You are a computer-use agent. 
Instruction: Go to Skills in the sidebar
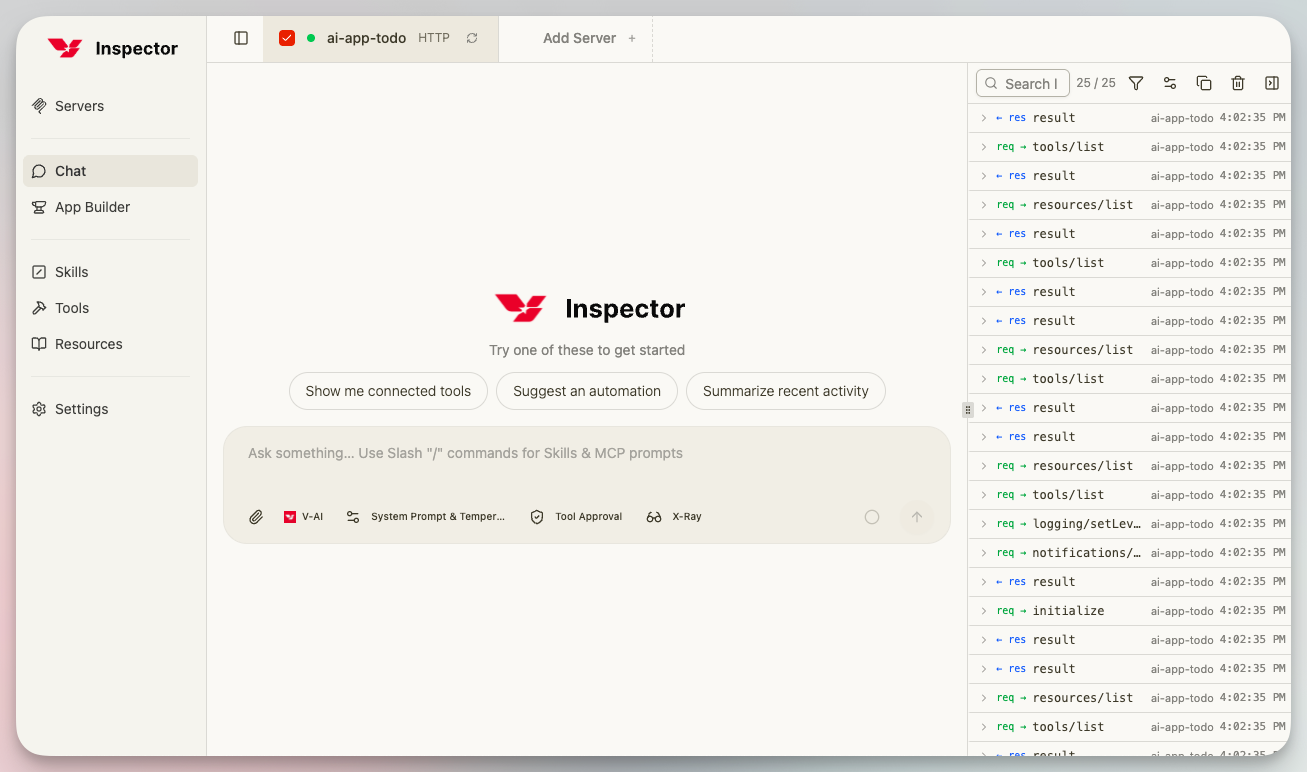coord(110,272)
